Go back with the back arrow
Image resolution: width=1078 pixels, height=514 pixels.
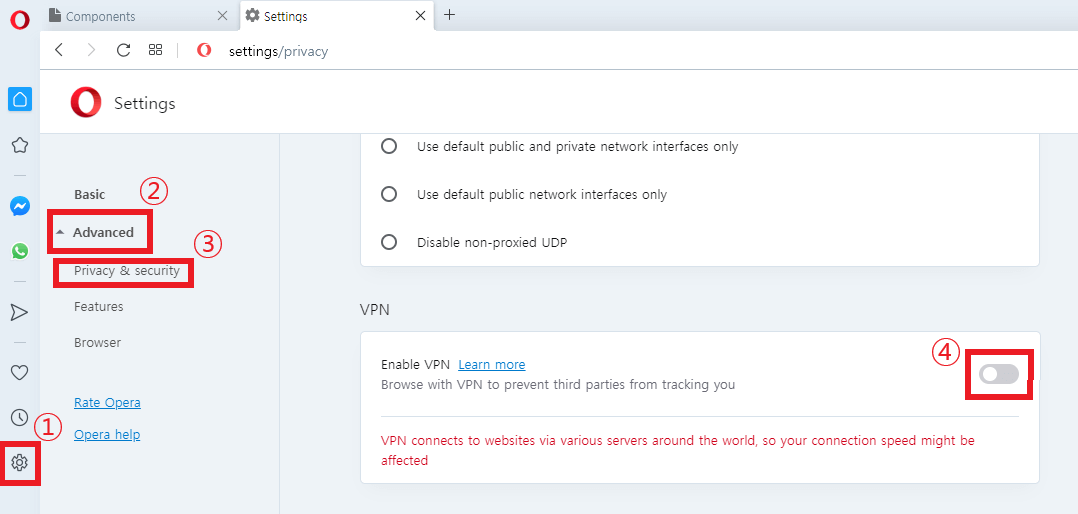tap(59, 49)
